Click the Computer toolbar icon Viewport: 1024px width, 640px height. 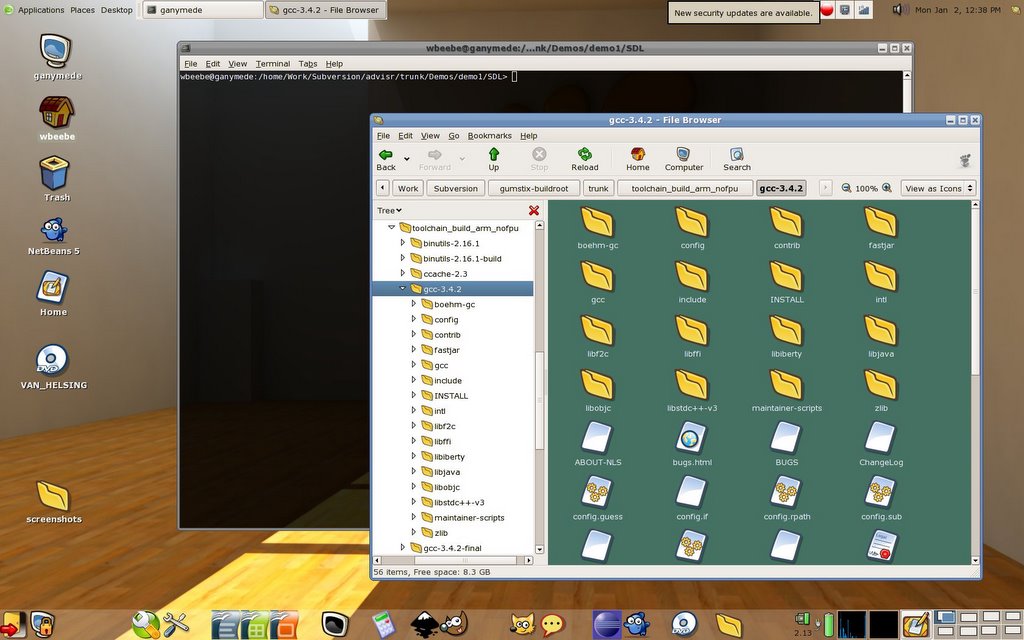click(x=684, y=158)
